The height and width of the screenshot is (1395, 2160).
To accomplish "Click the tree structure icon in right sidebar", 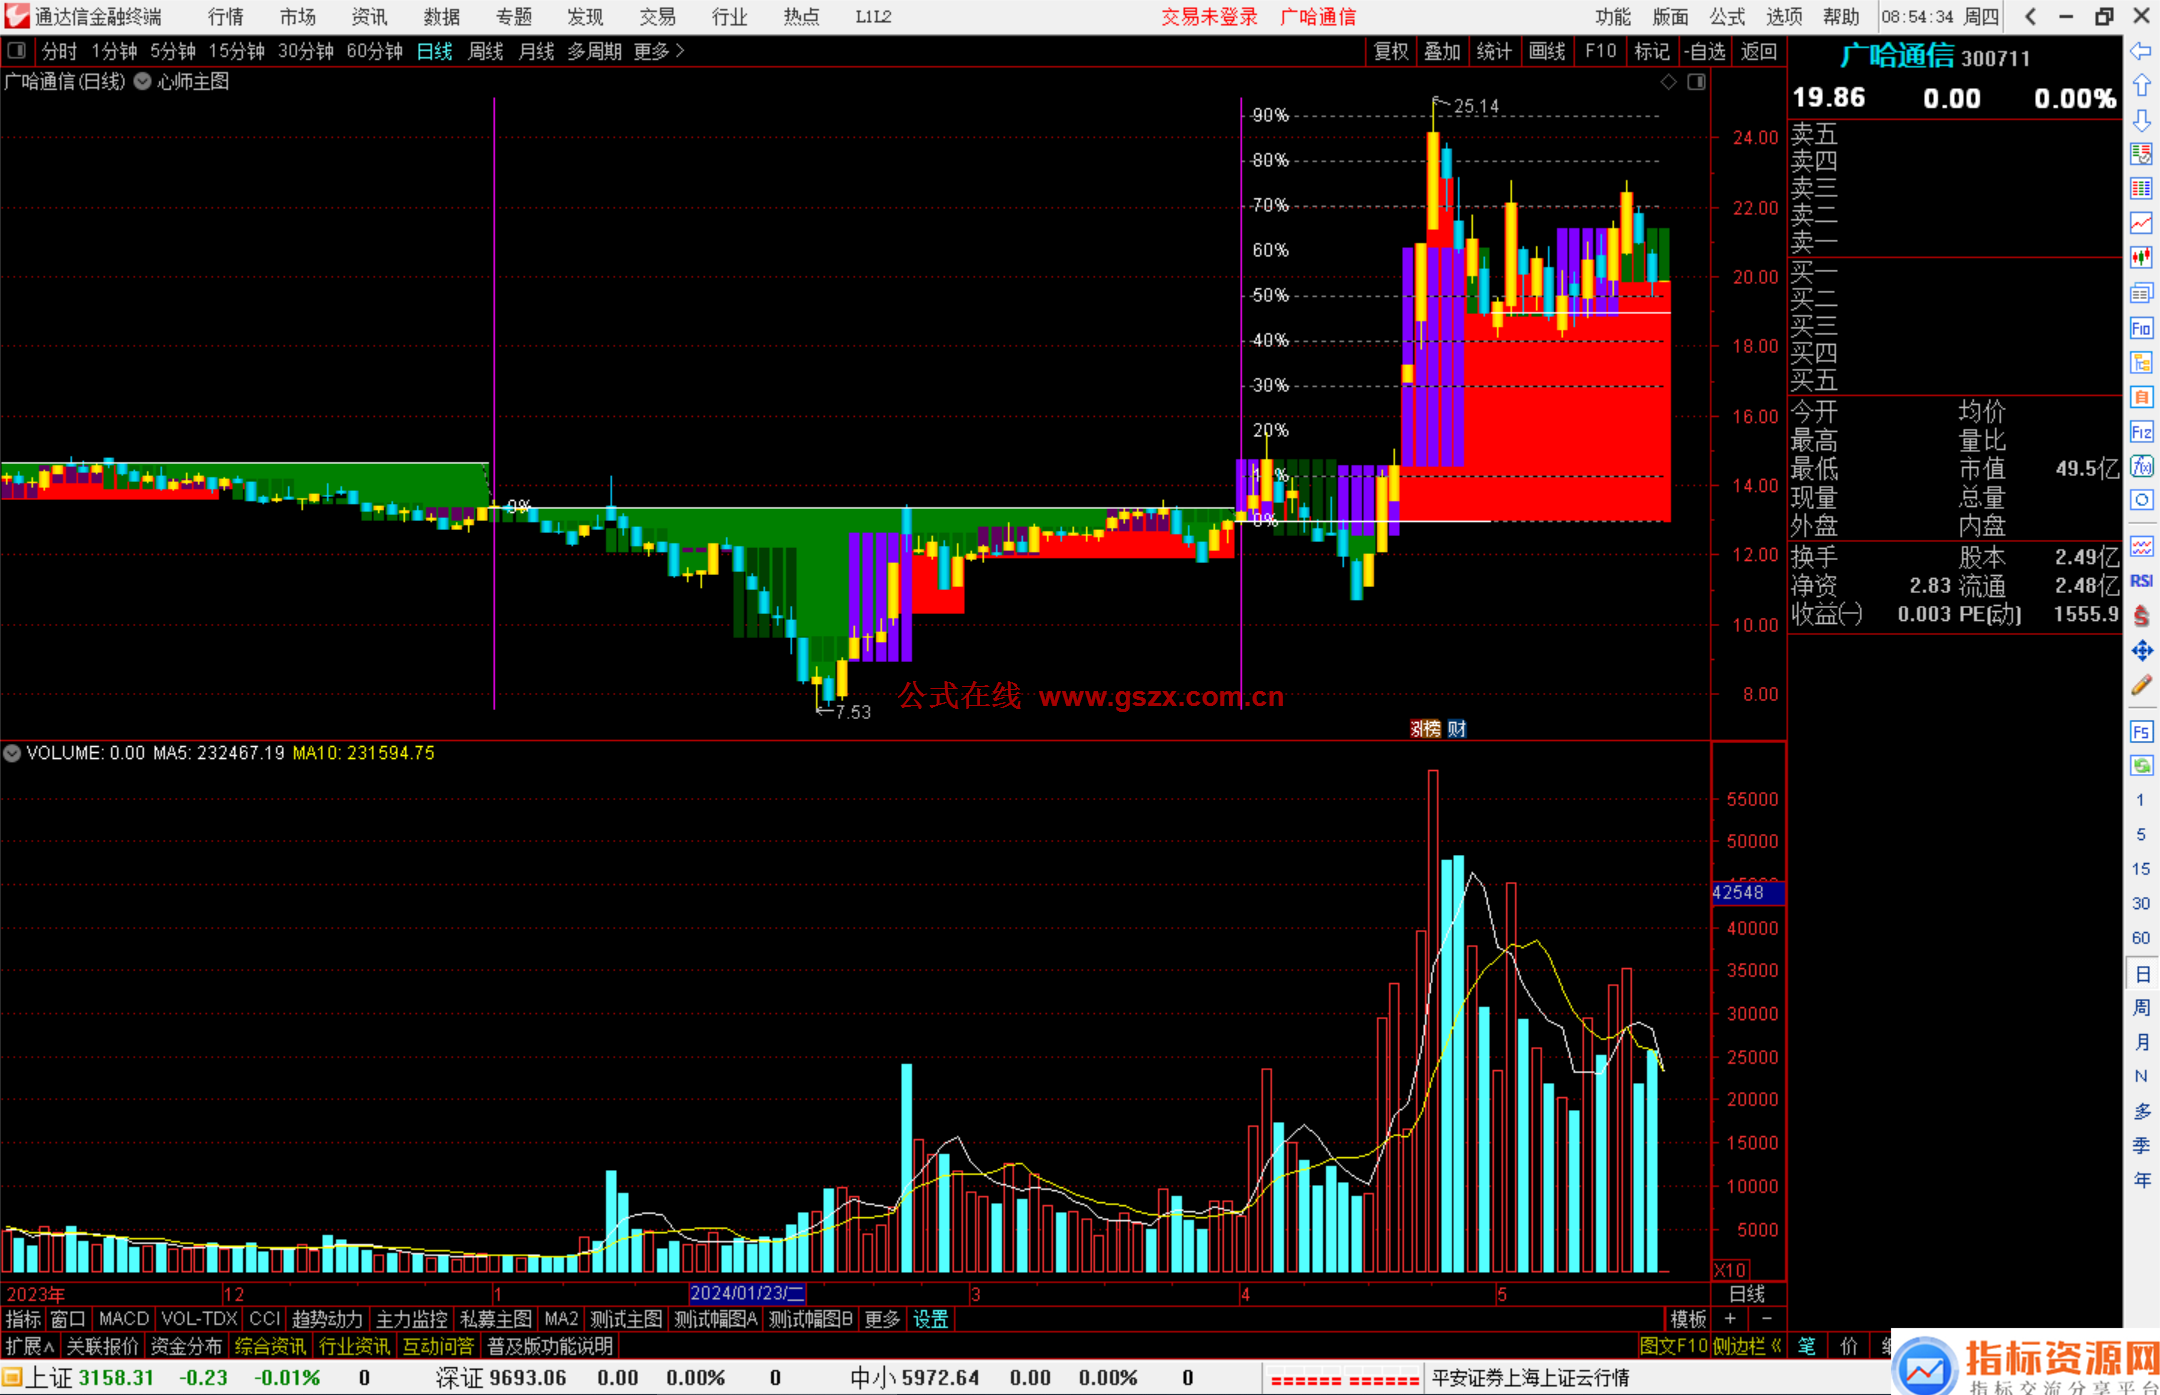I will coord(2141,362).
